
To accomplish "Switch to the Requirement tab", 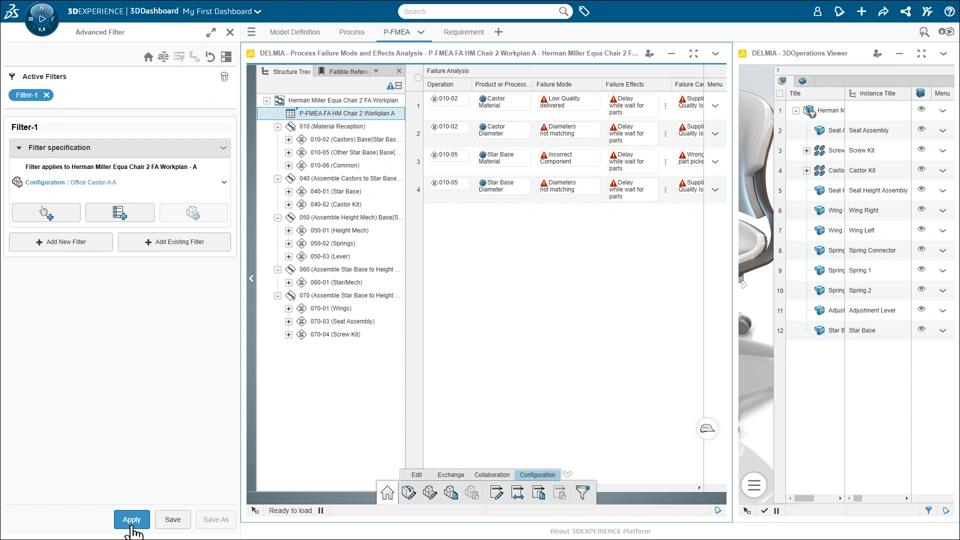I will point(463,32).
